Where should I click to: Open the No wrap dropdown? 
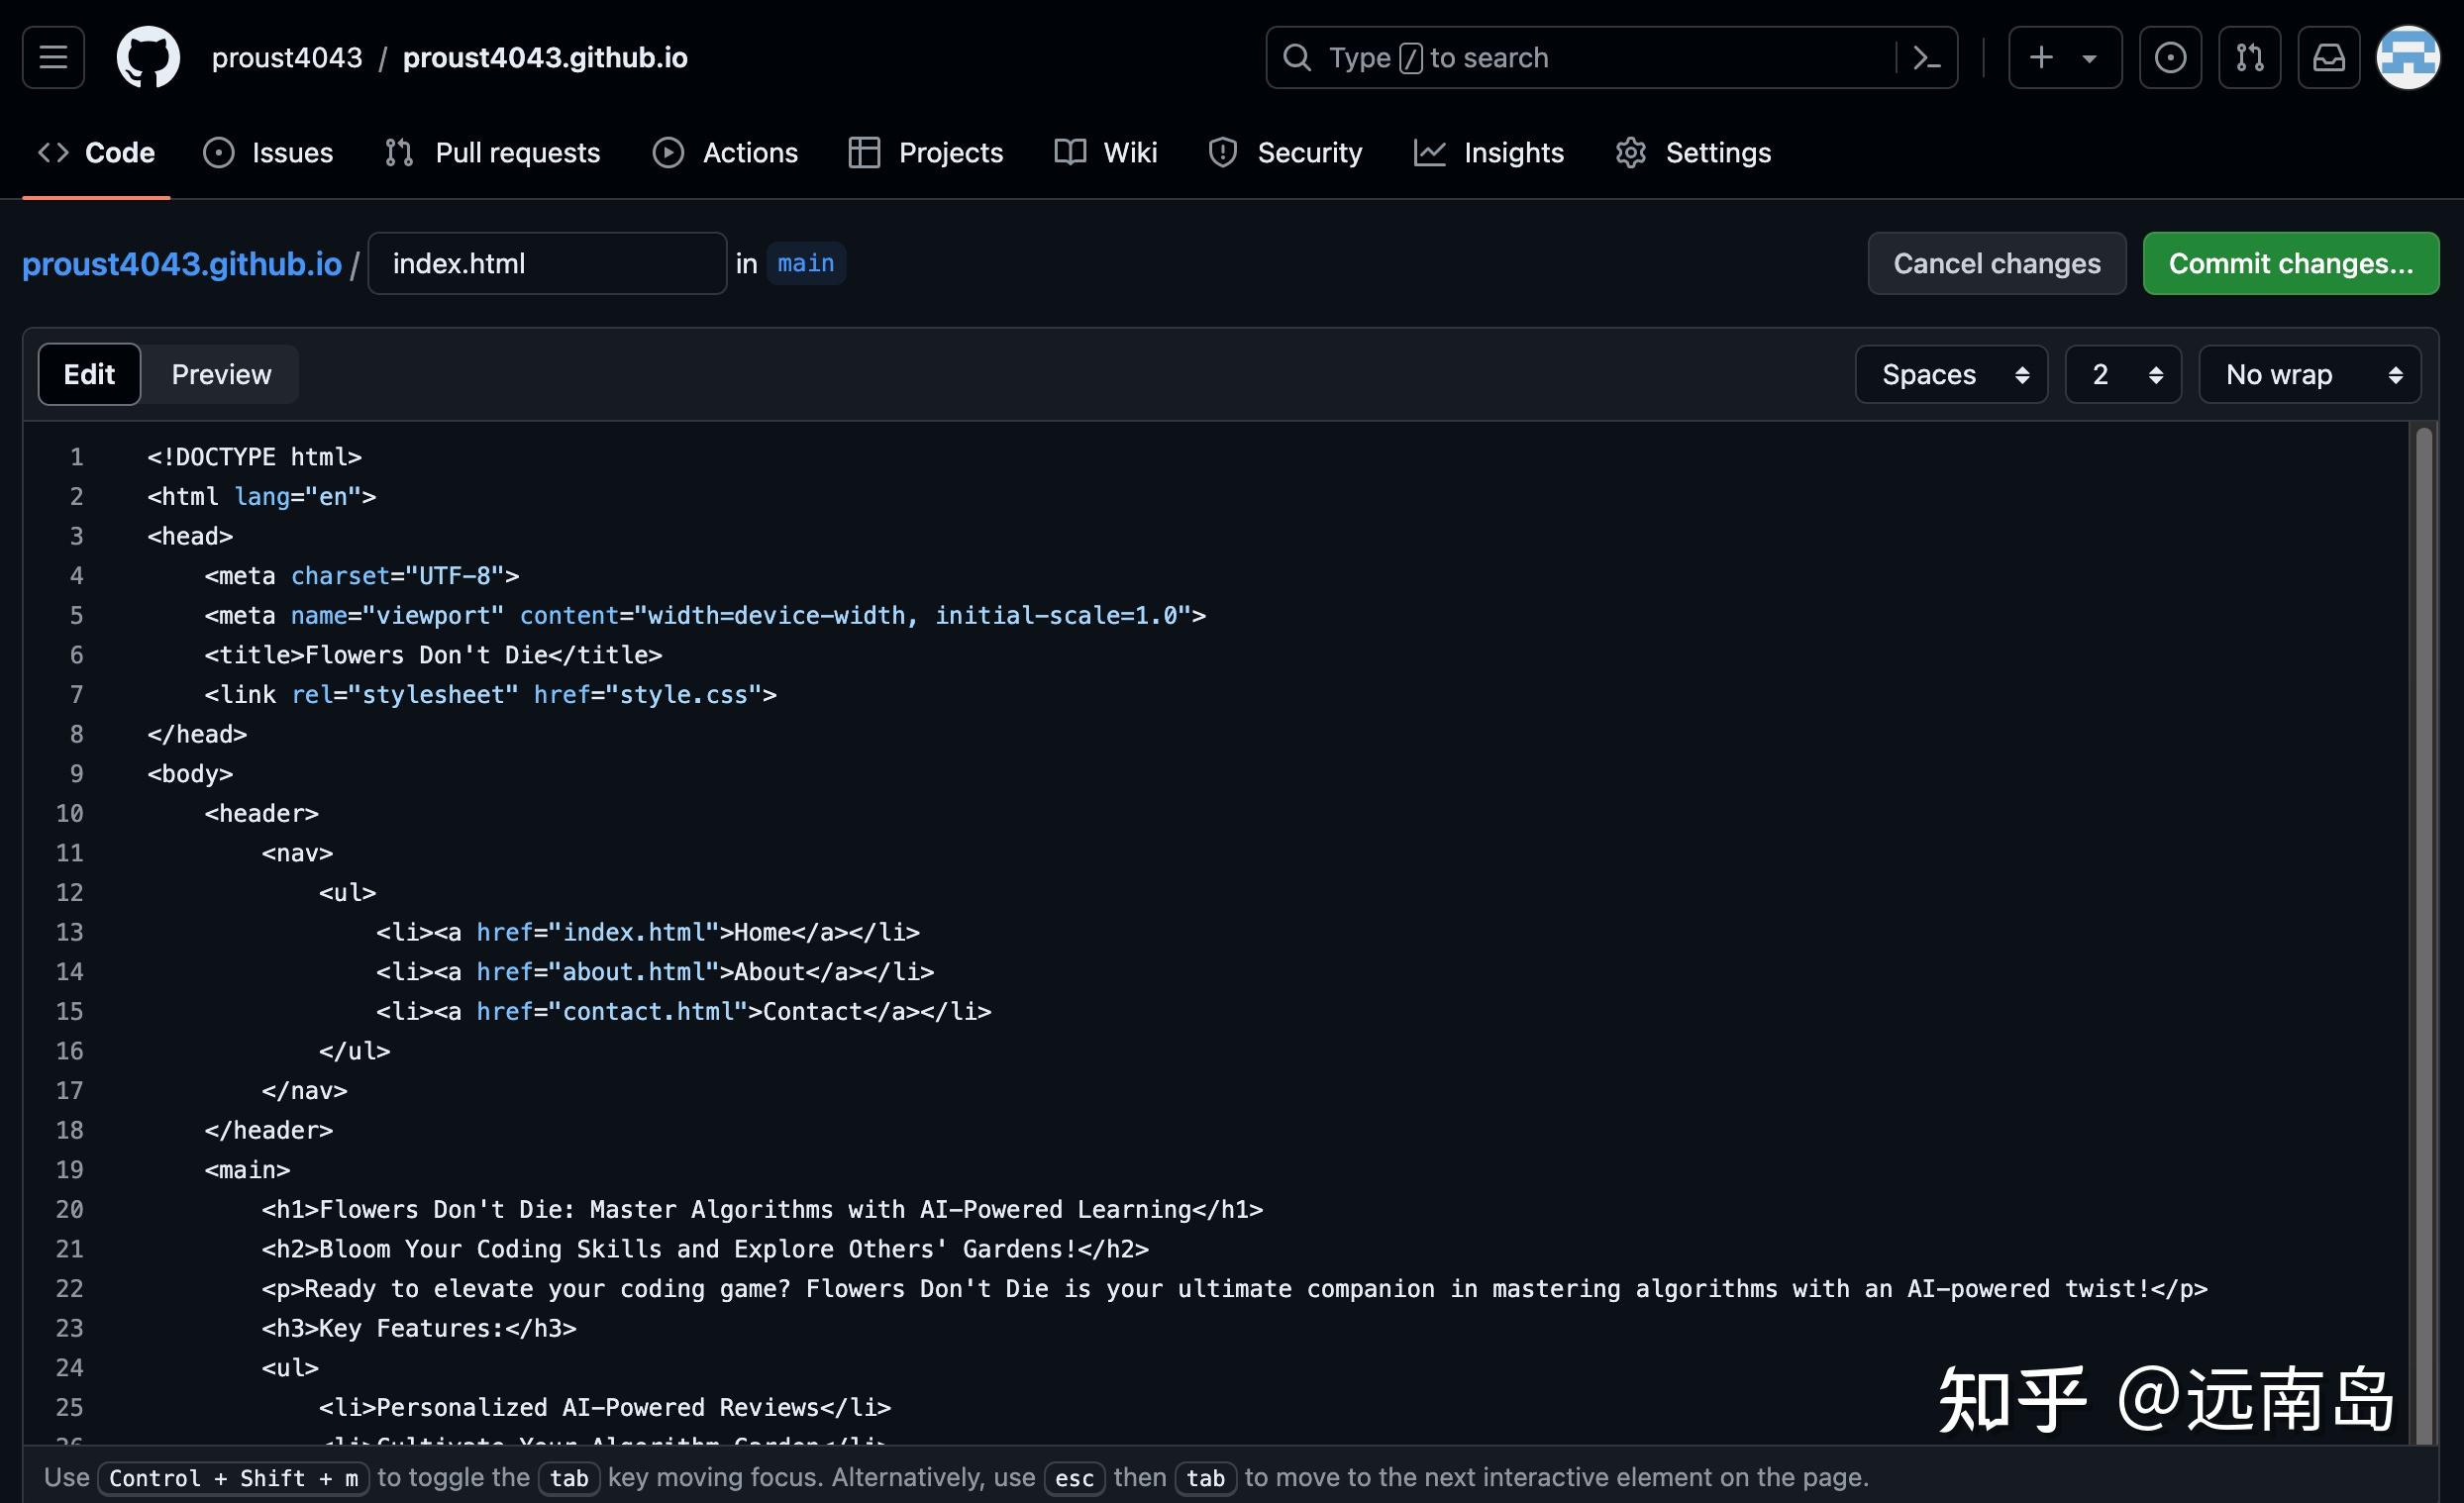pos(2308,374)
